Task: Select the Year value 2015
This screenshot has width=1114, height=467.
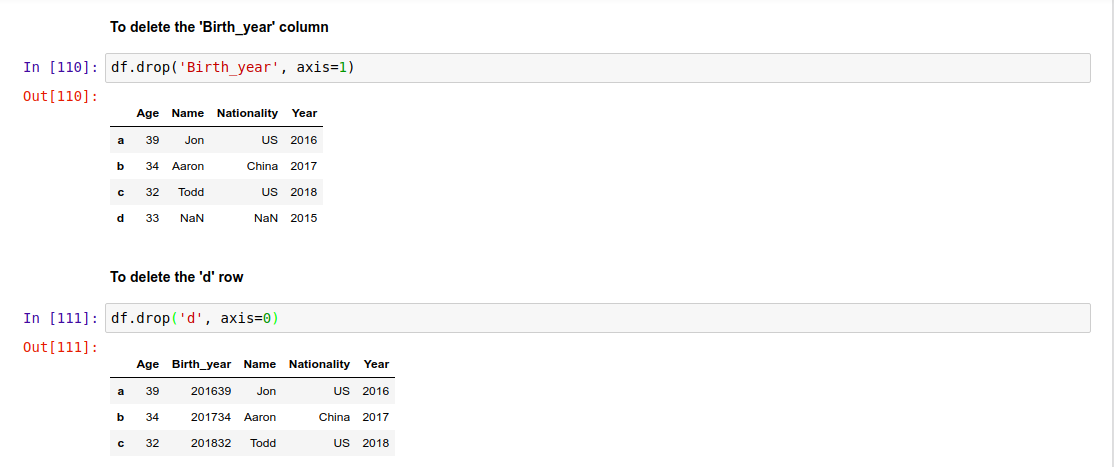Action: tap(303, 218)
